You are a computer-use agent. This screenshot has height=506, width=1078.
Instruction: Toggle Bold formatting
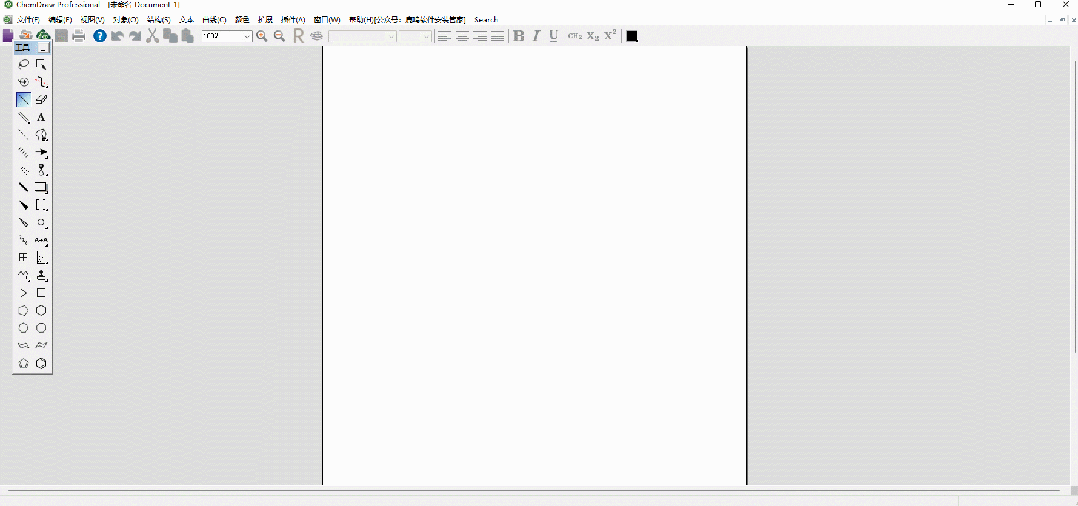518,36
